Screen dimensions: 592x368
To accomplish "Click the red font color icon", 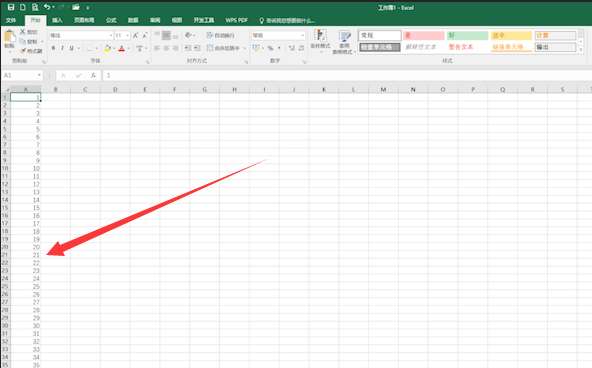I will 122,48.
